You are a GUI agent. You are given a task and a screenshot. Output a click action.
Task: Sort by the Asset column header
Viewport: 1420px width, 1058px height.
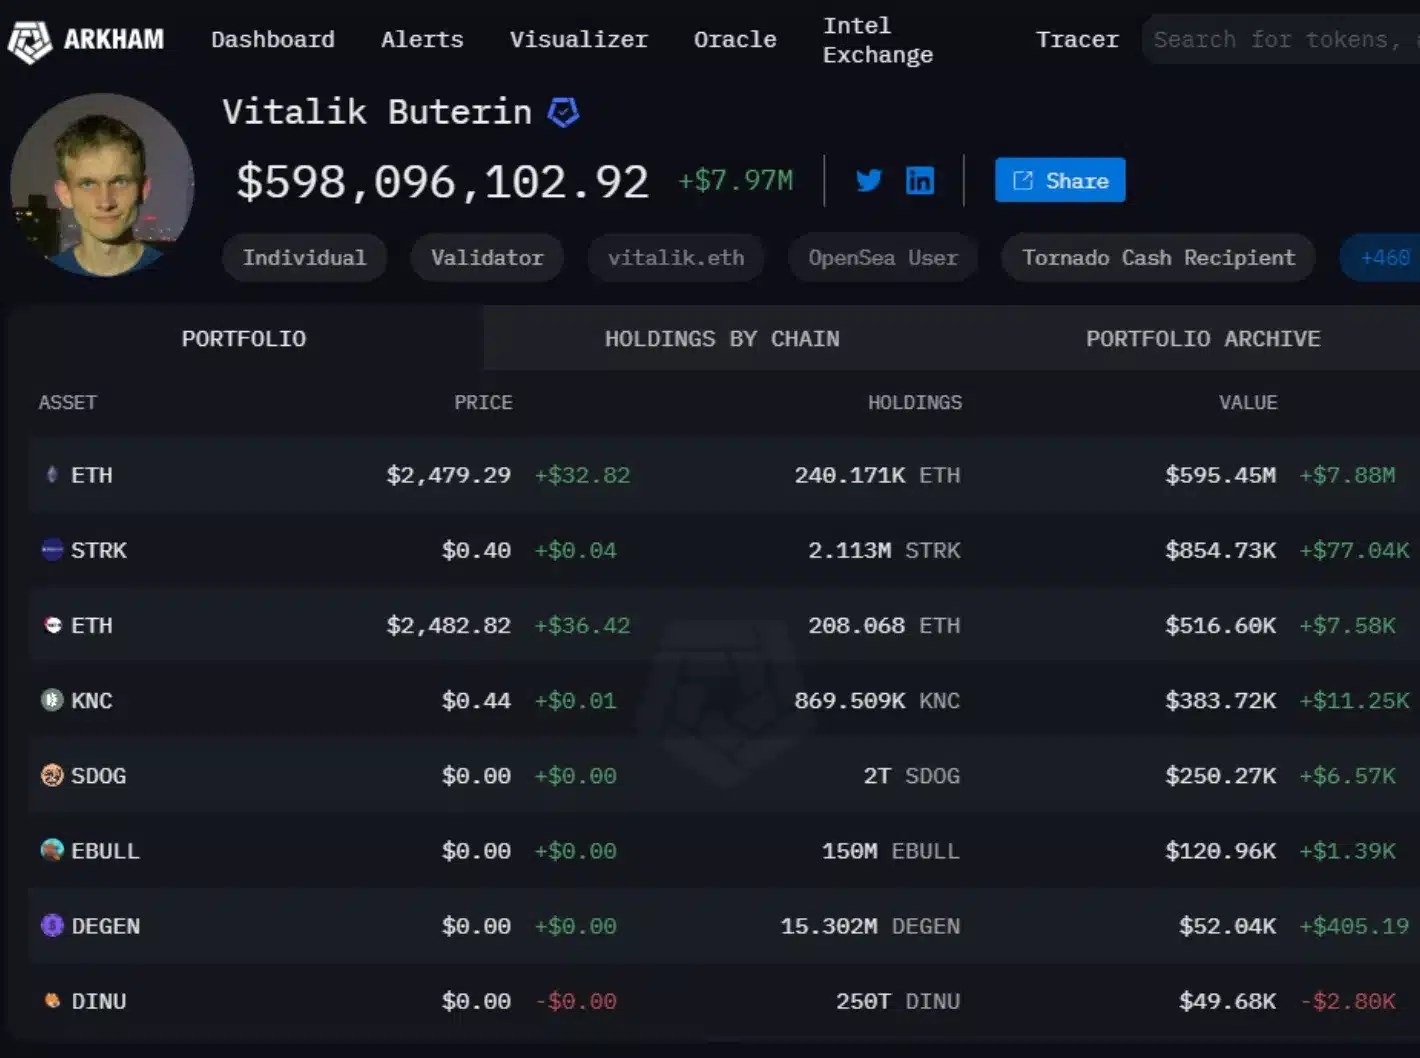click(x=68, y=402)
